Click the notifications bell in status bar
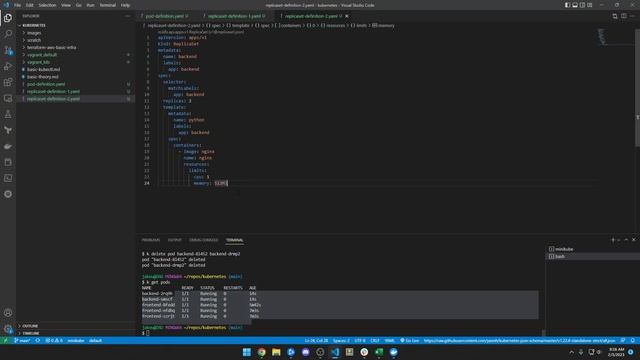The width and height of the screenshot is (640, 360). (633, 340)
